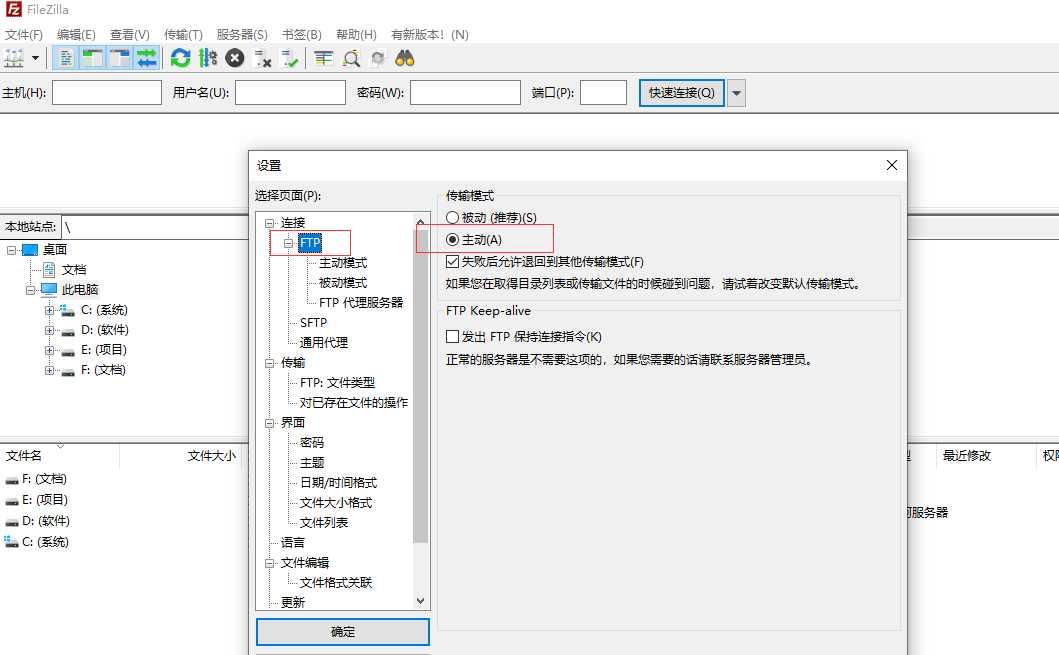Collapse the 界面 node in settings tree
The image size is (1059, 655).
(269, 423)
